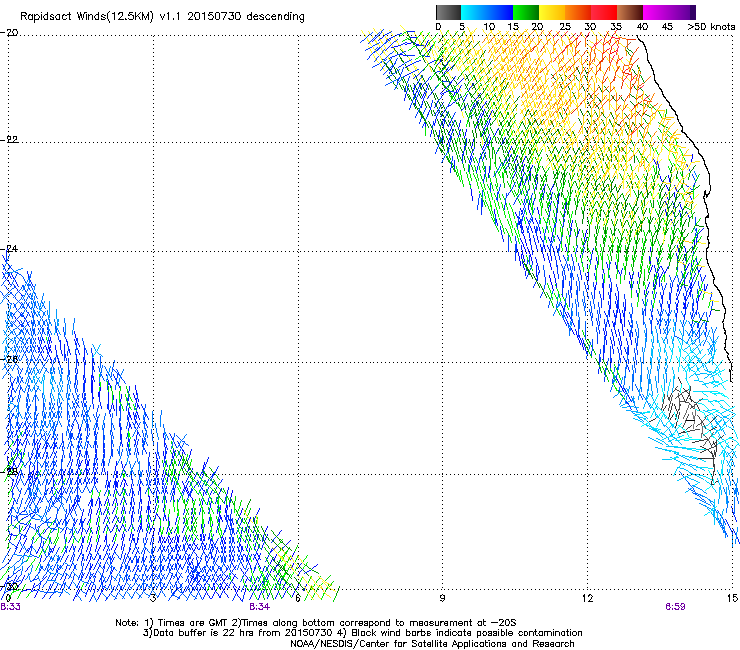Screen dimensions: 740x650
Task: Click the latitude axis label '-30'
Action: click(x=10, y=586)
